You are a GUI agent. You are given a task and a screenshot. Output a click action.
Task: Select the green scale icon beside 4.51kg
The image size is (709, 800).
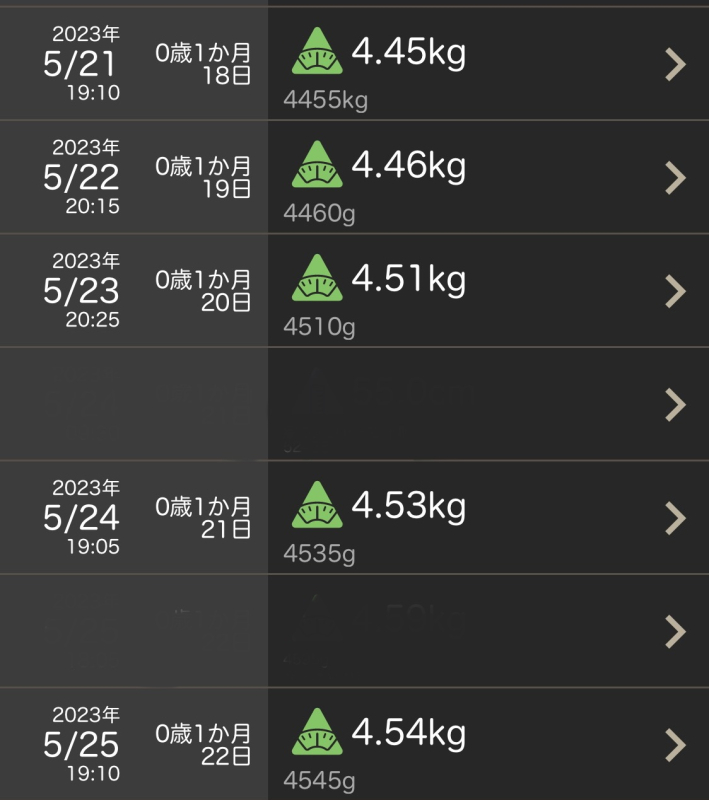316,277
